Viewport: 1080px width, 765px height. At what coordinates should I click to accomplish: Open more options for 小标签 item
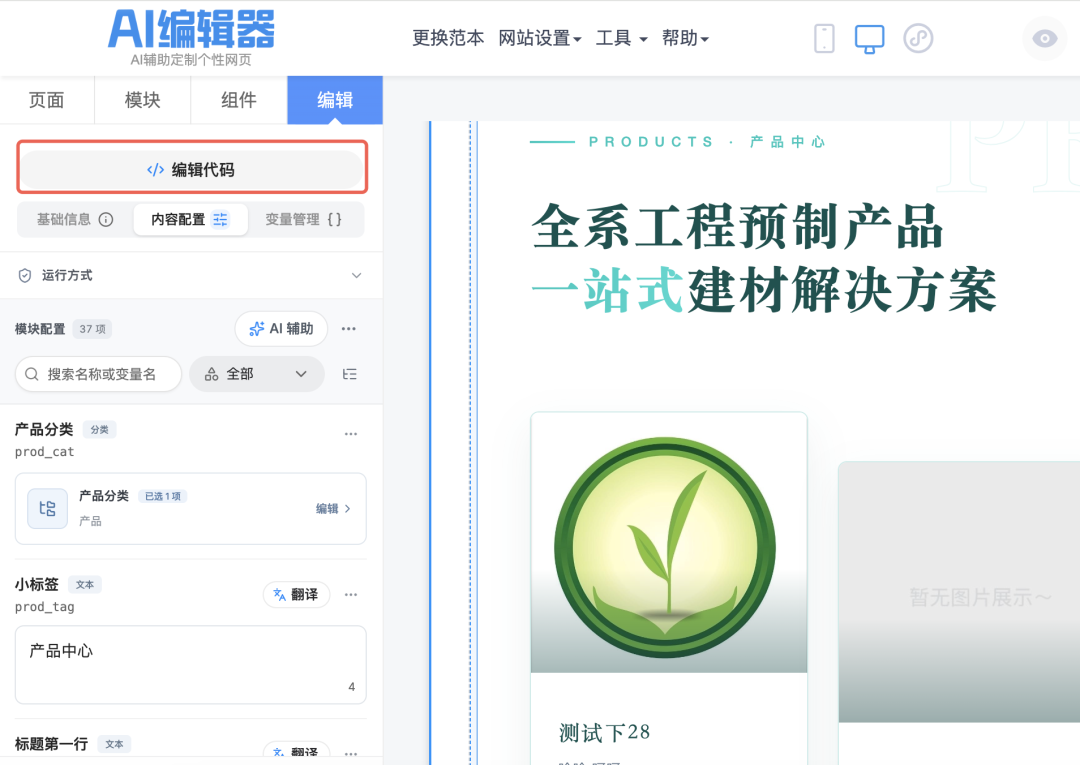[351, 594]
